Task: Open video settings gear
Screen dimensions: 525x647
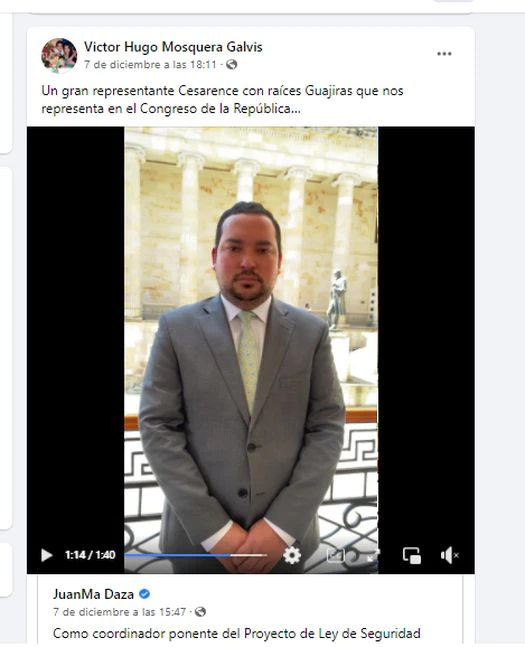Action: click(x=292, y=555)
